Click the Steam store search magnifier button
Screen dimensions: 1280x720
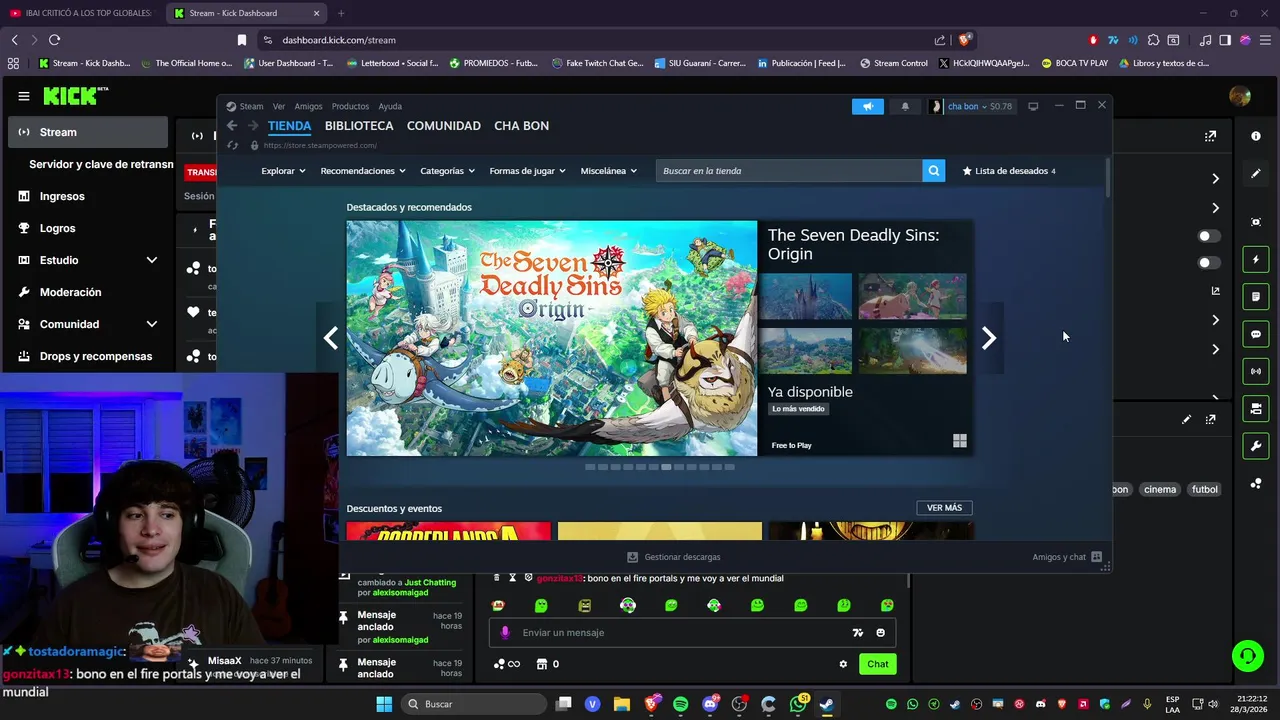pos(934,171)
